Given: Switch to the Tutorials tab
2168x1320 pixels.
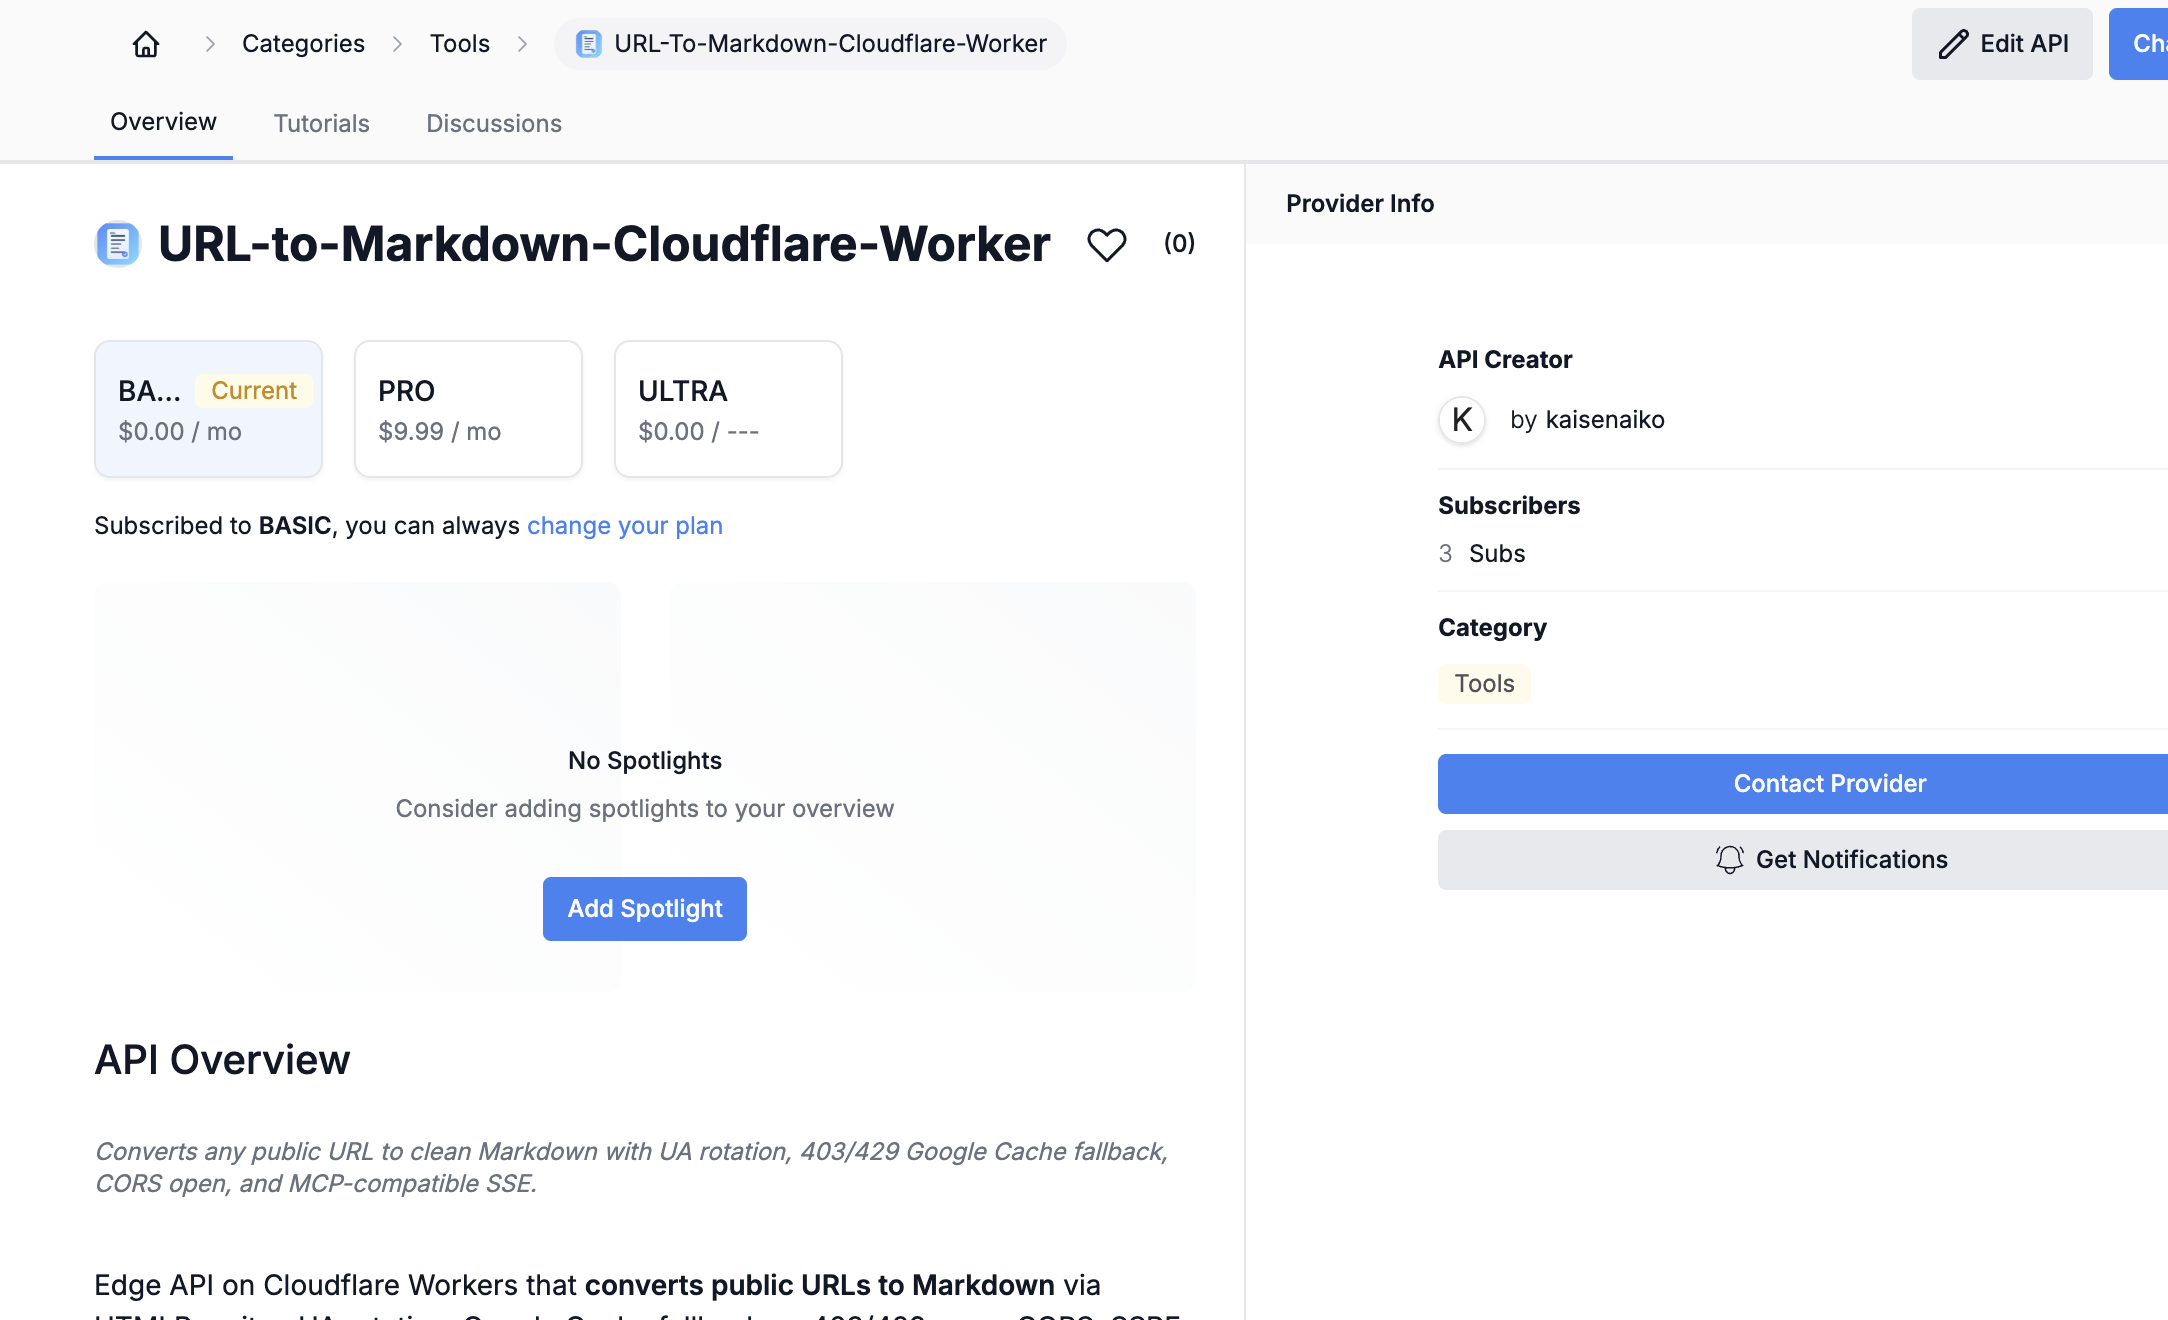Looking at the screenshot, I should point(321,123).
